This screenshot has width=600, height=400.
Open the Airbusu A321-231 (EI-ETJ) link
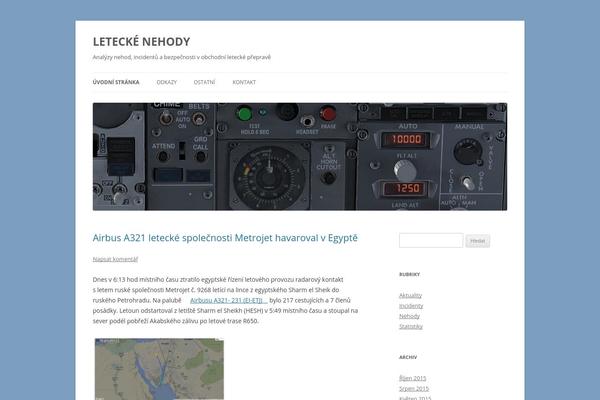pos(228,300)
